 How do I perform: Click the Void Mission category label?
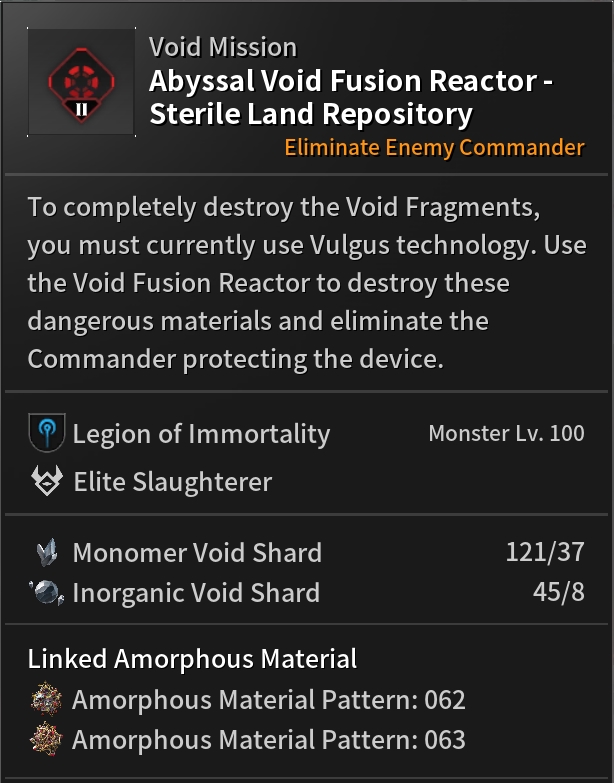coord(222,47)
